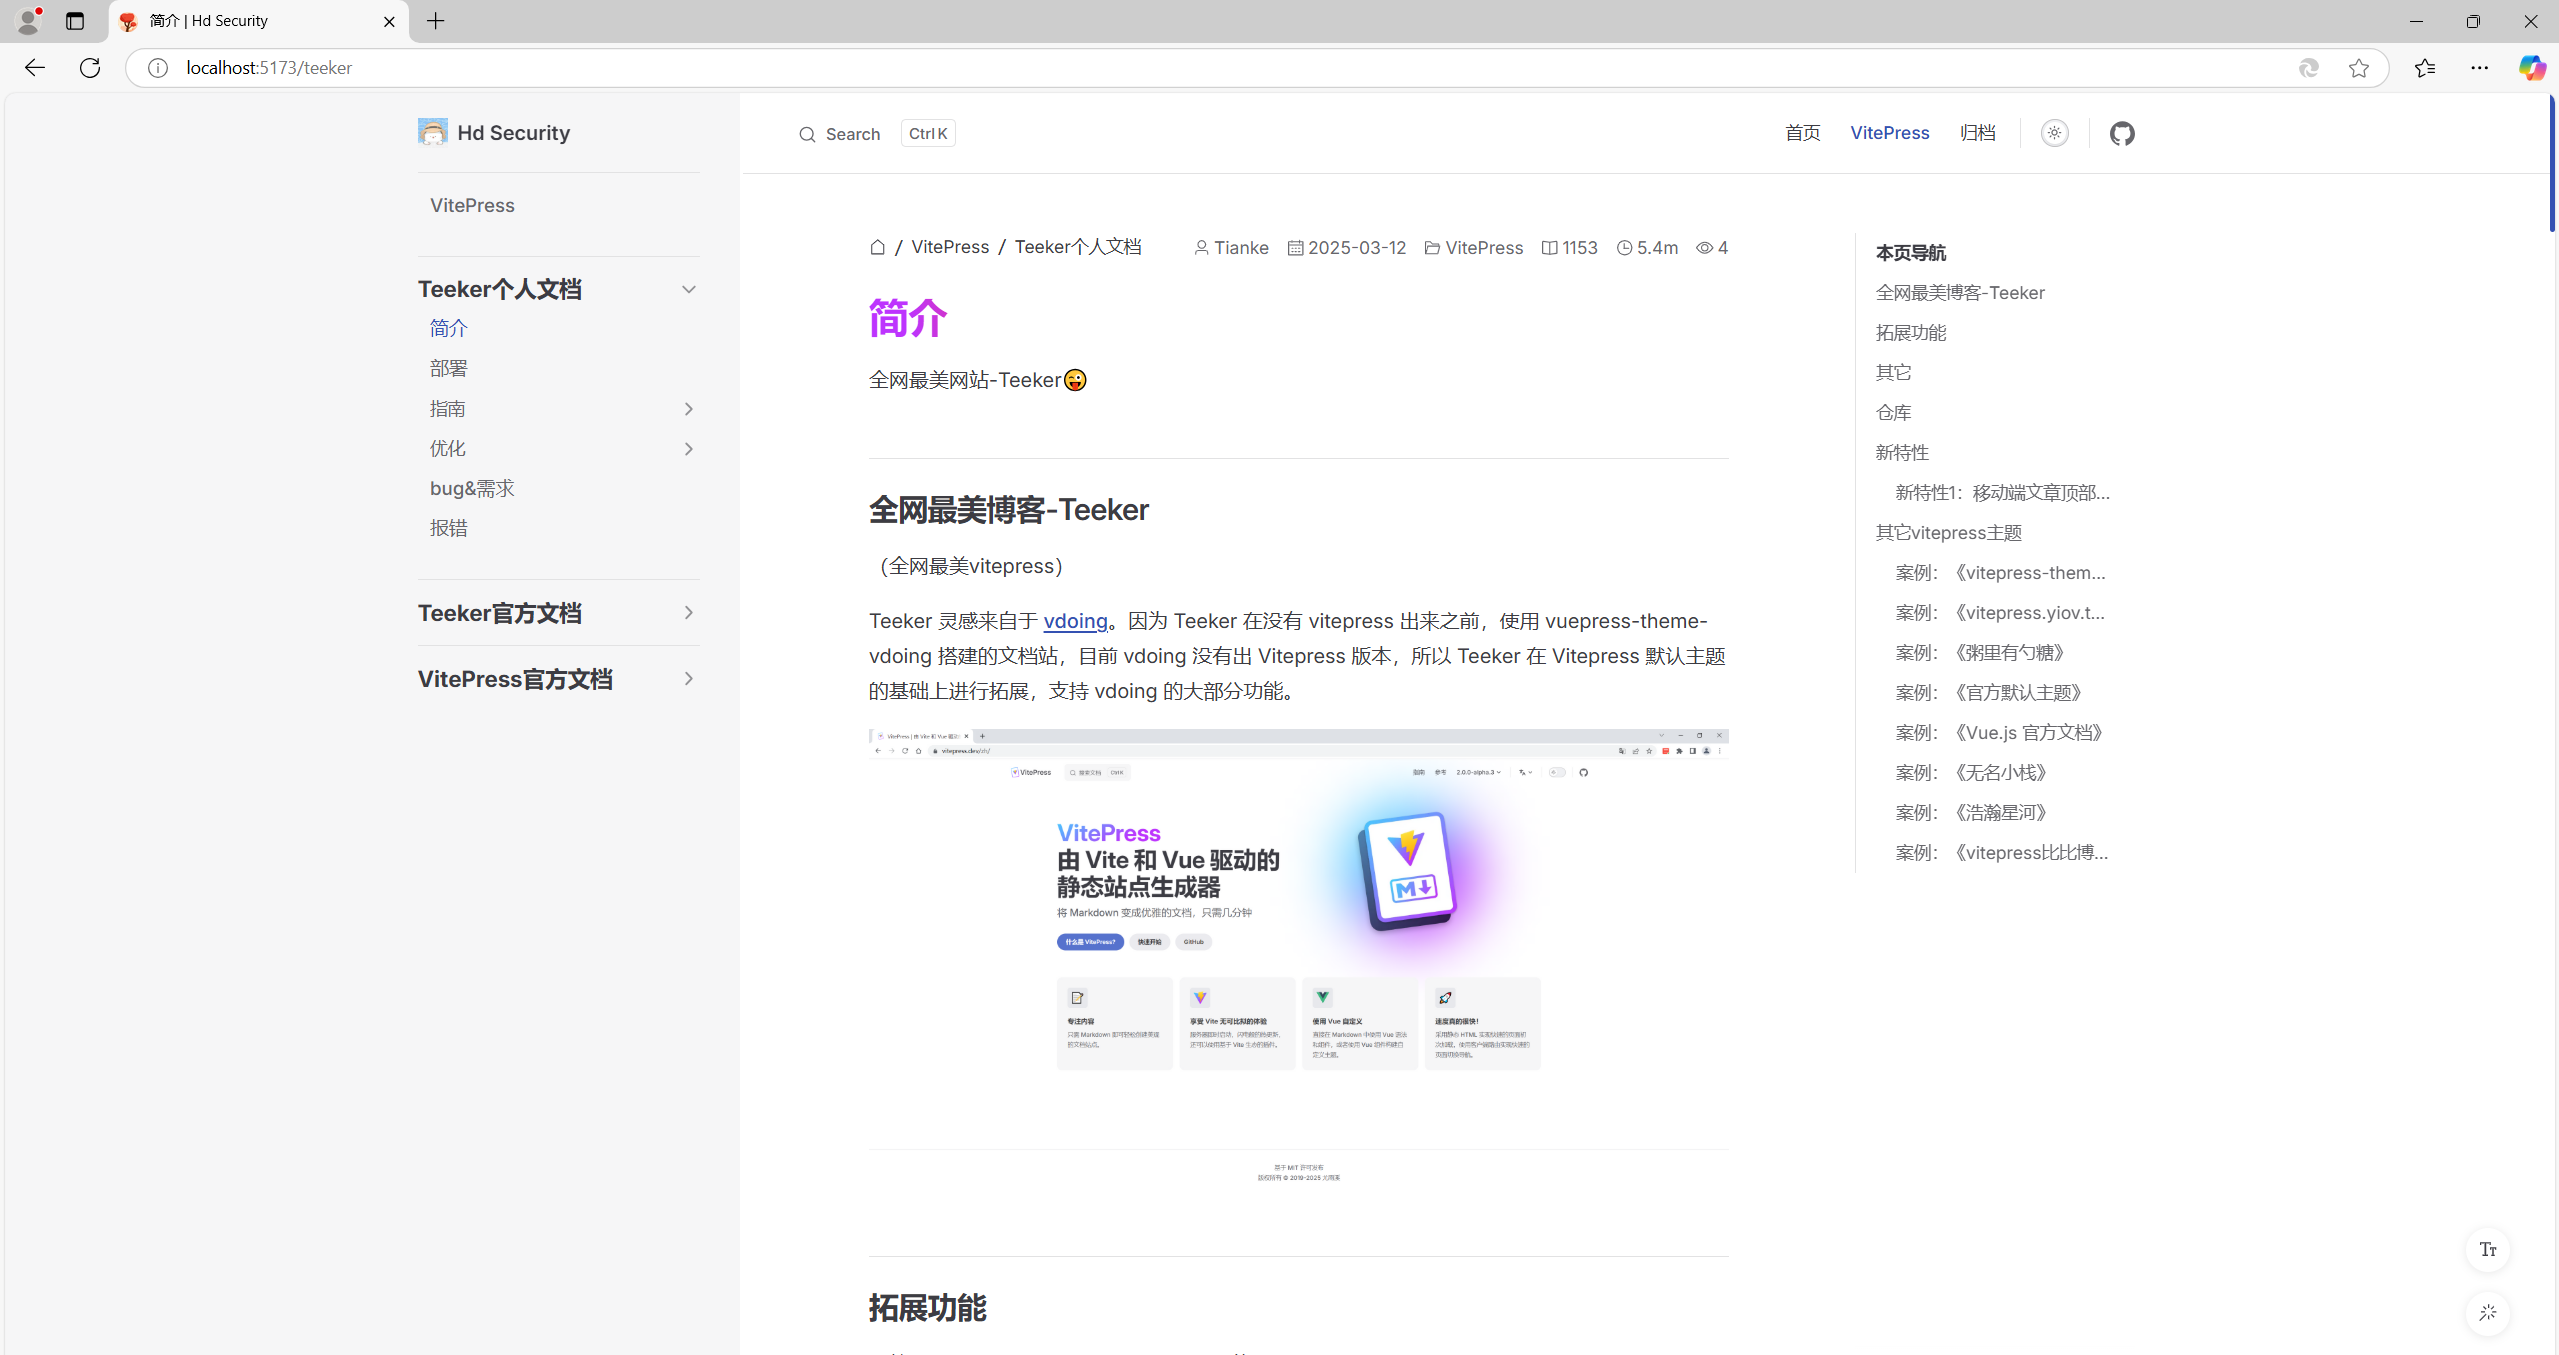Jump to 全网最美博客-Teeker in page outline
Viewport: 2559px width, 1355px height.
(1959, 292)
